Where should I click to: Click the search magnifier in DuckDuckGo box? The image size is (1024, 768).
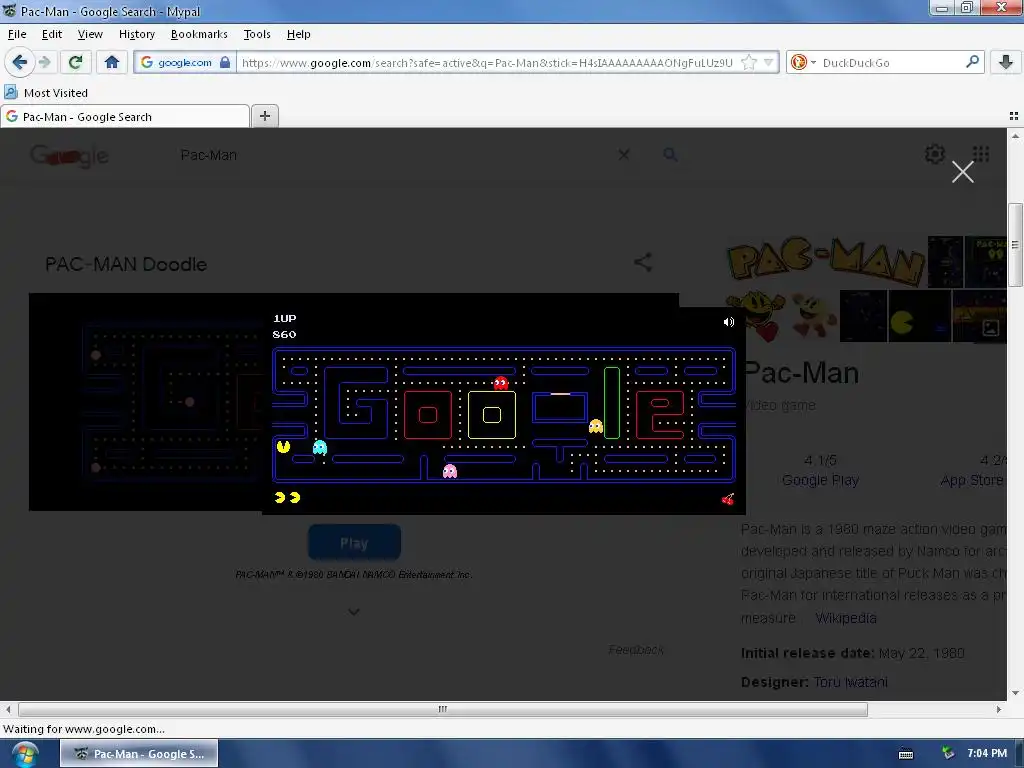tap(972, 62)
